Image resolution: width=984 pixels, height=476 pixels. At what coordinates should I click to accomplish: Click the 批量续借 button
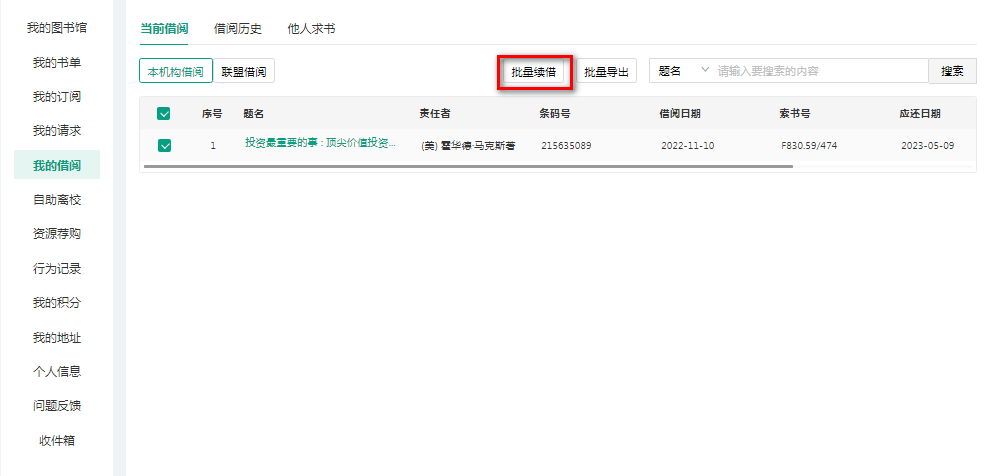(x=533, y=72)
